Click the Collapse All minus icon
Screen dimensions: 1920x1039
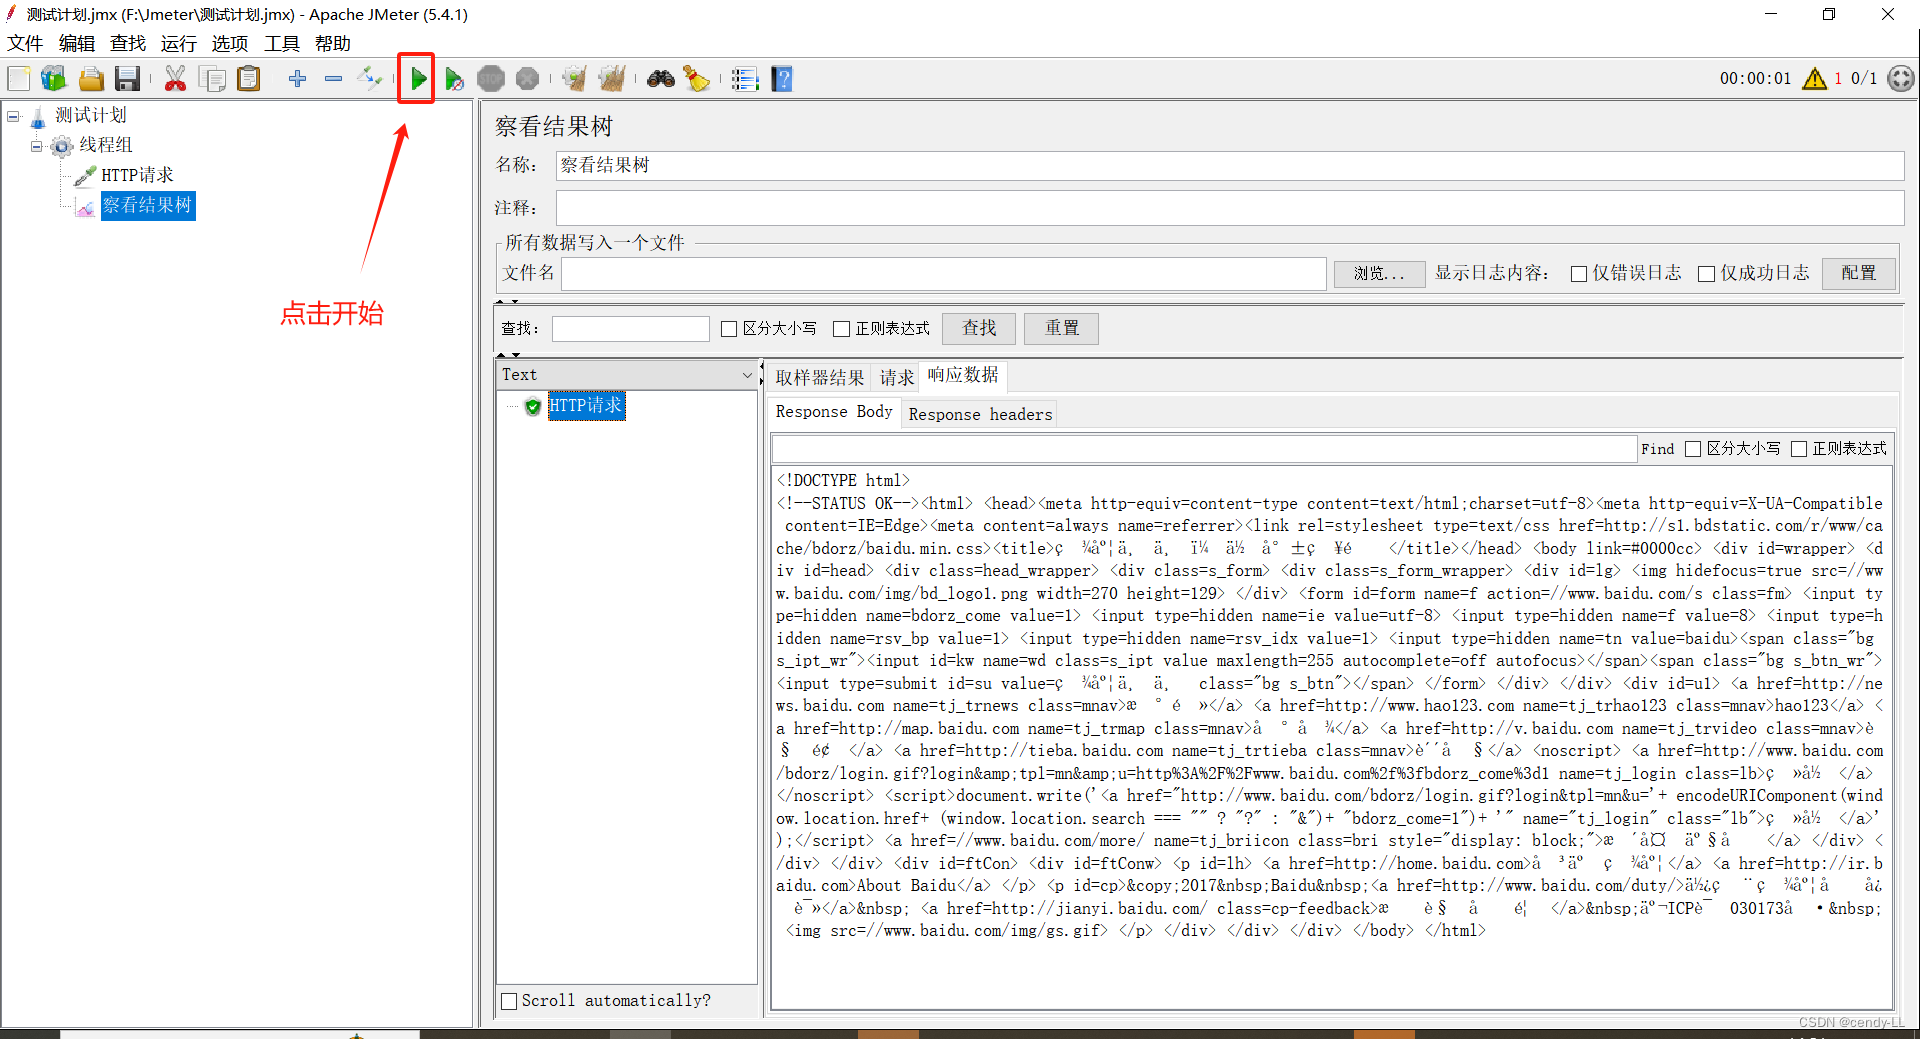pos(334,79)
